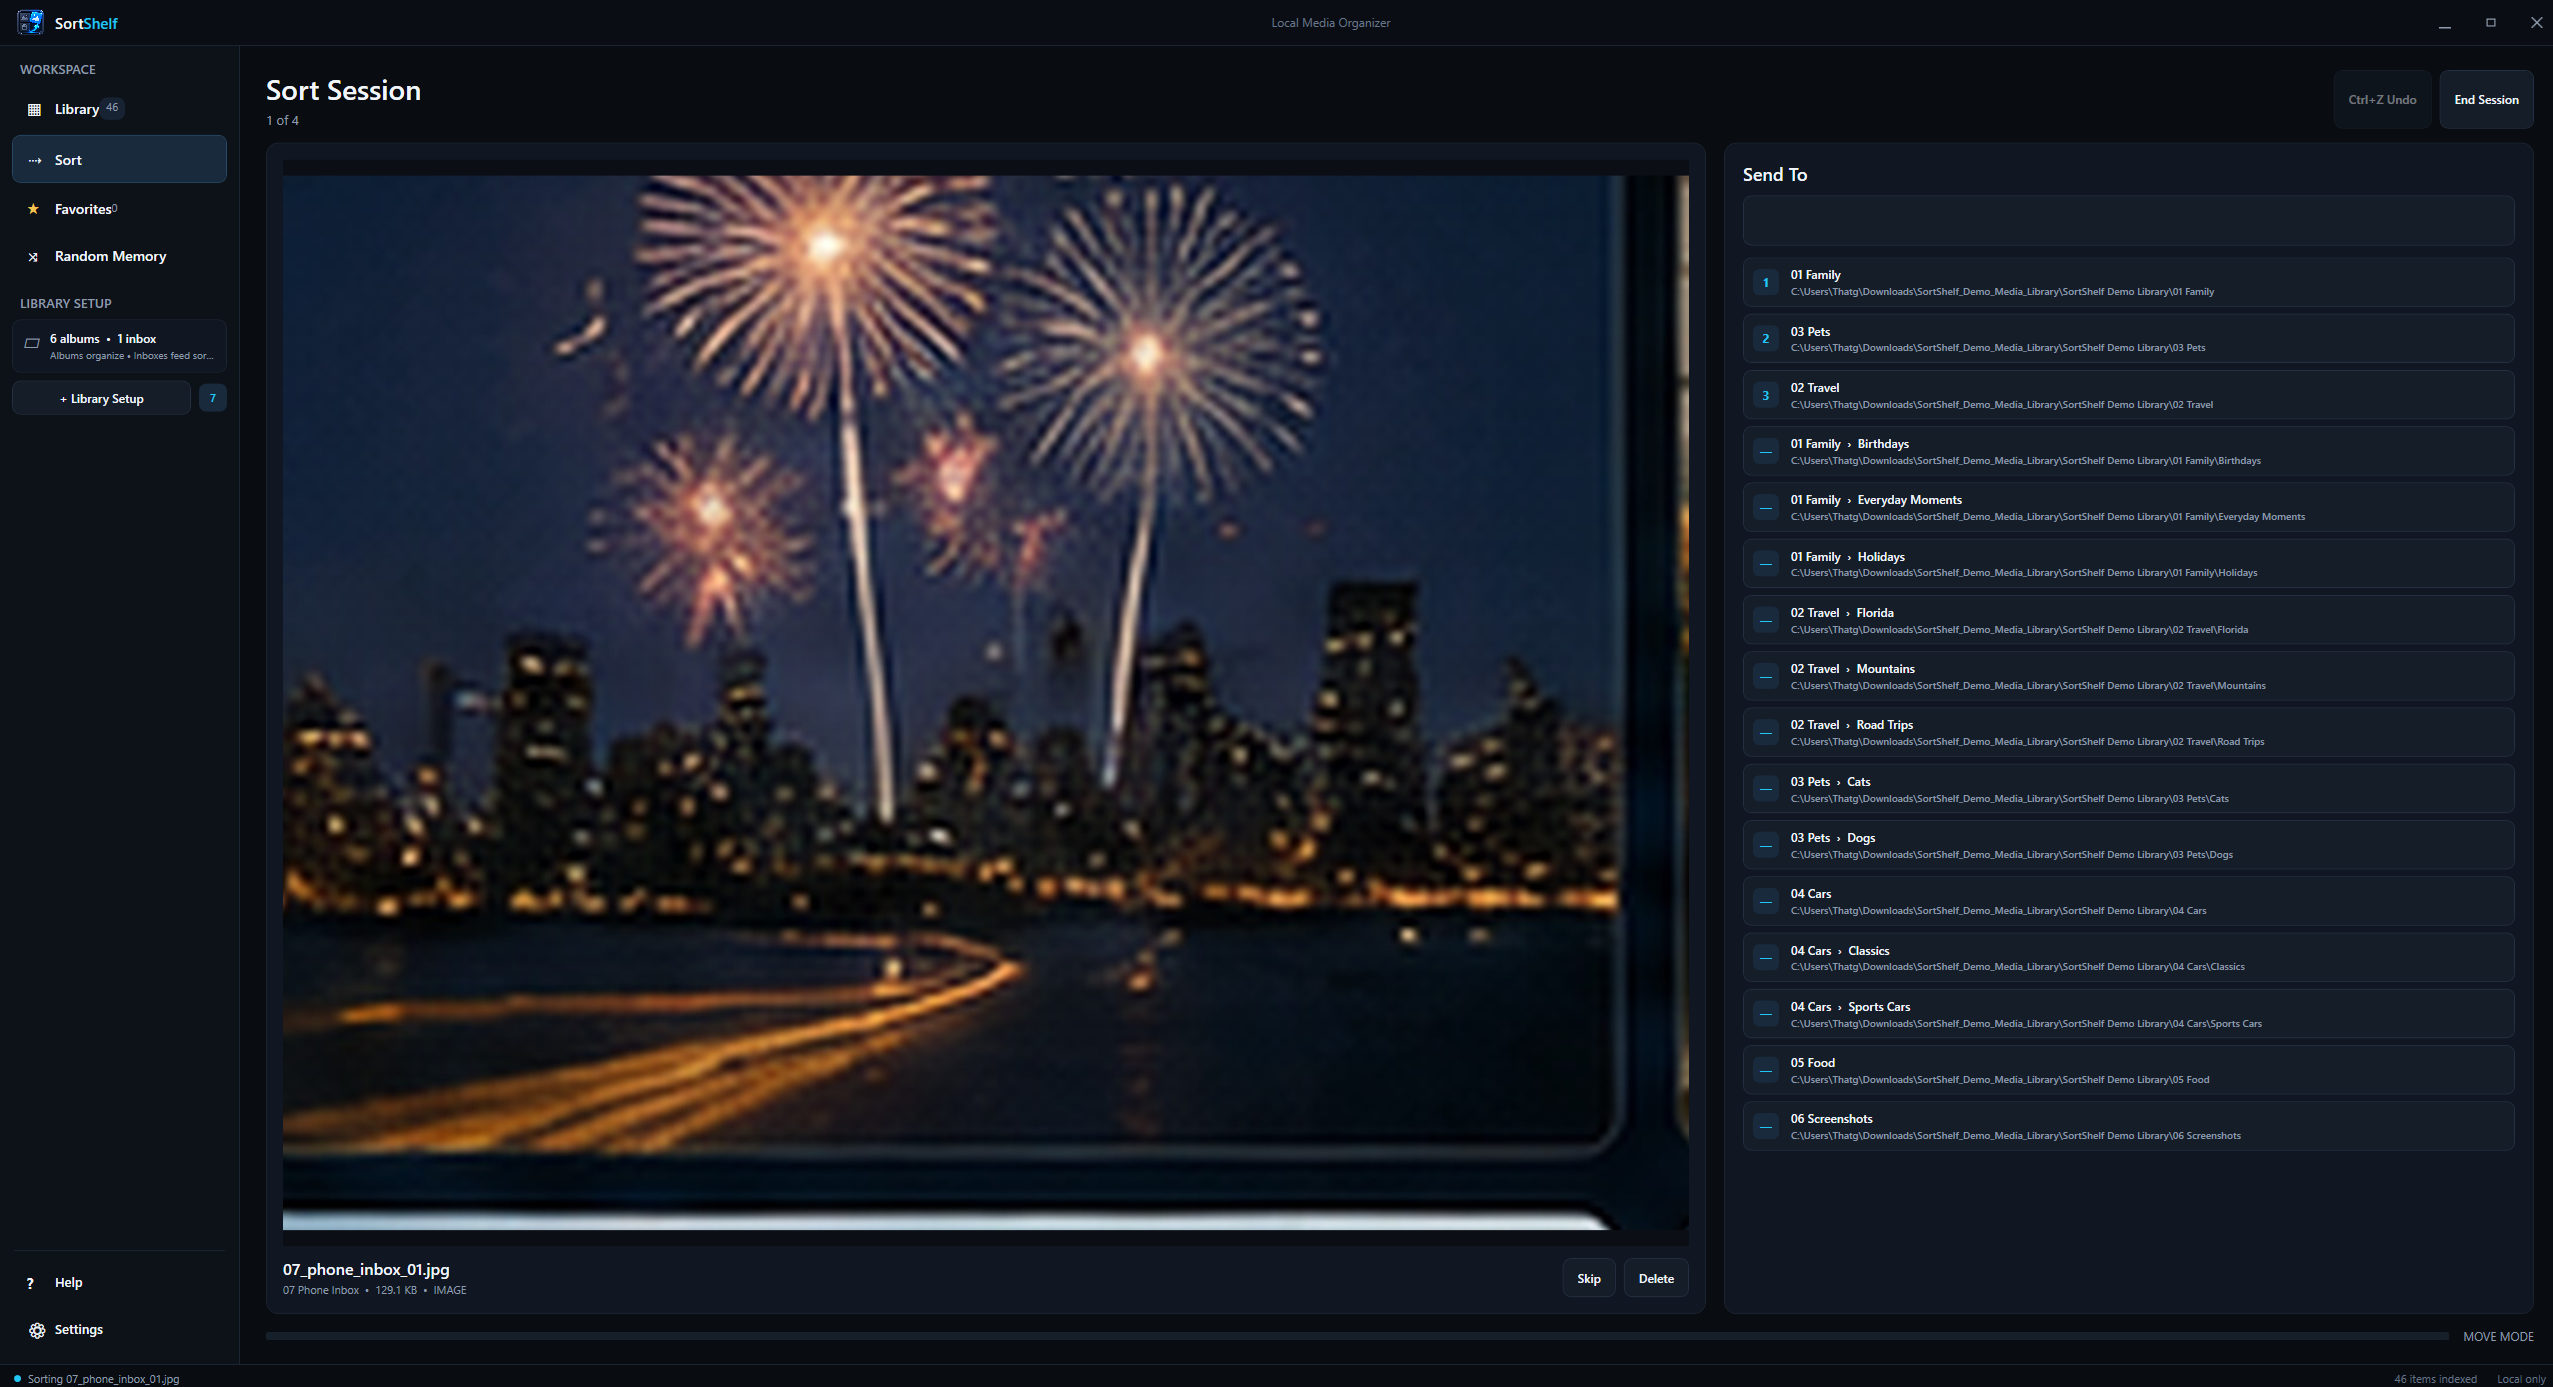Click the fireworks photo preview

point(985,702)
